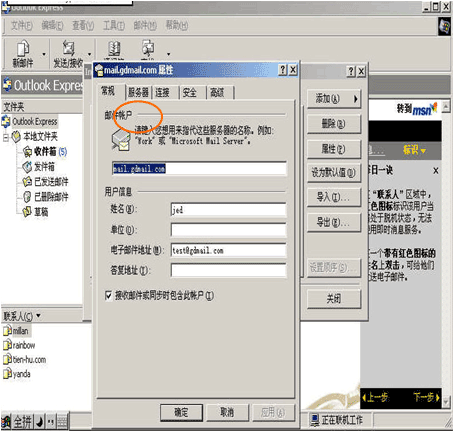Click the dialog help question mark button
This screenshot has height=431, width=453.
282,70
